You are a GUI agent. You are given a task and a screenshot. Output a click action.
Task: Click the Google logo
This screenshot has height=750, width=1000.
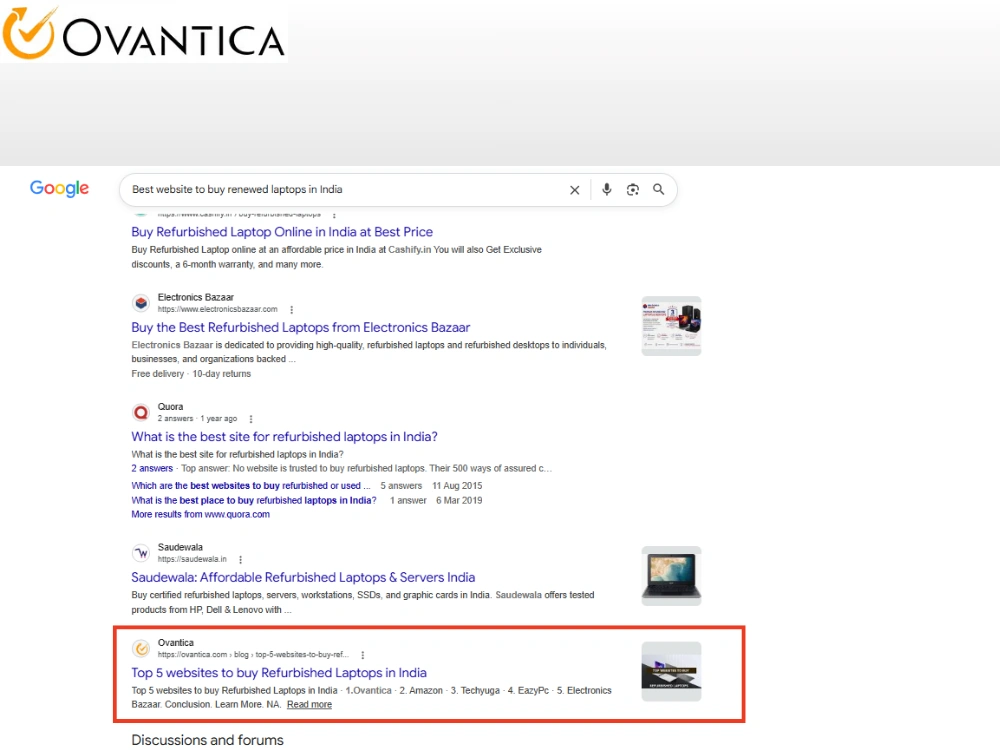click(59, 189)
